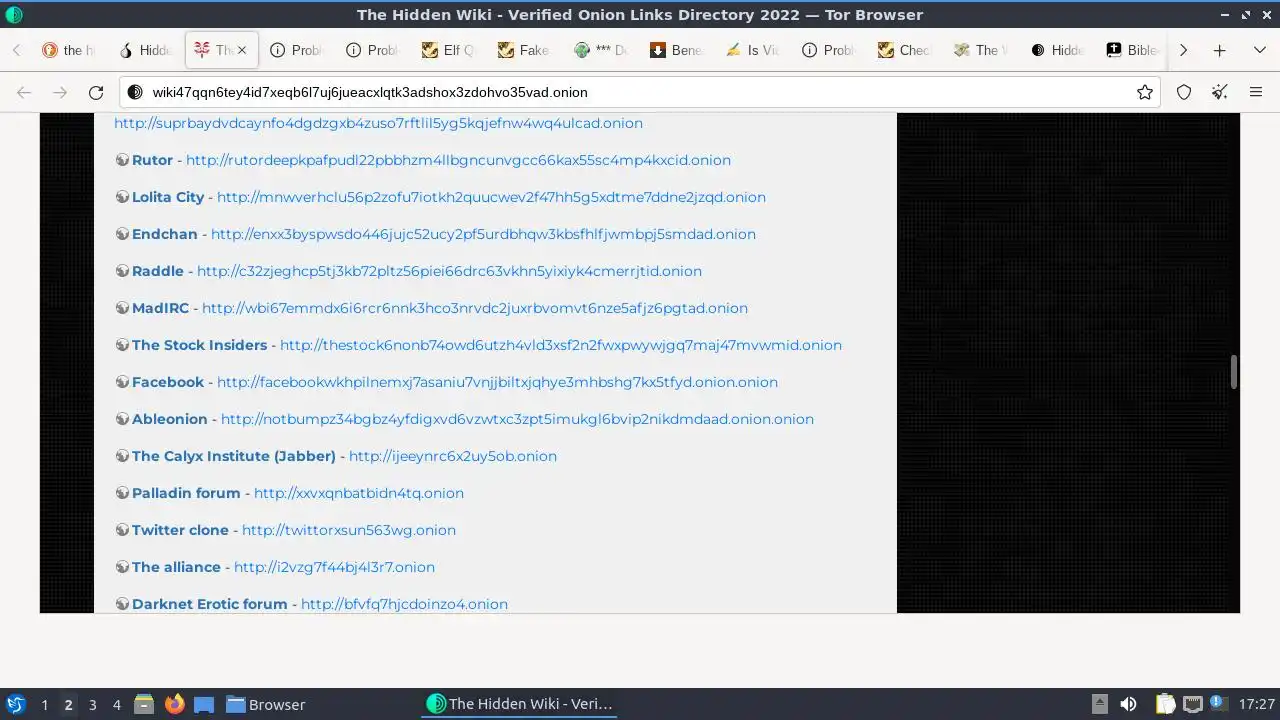Click the network monitor tray icon
The image size is (1280, 720).
(1192, 704)
